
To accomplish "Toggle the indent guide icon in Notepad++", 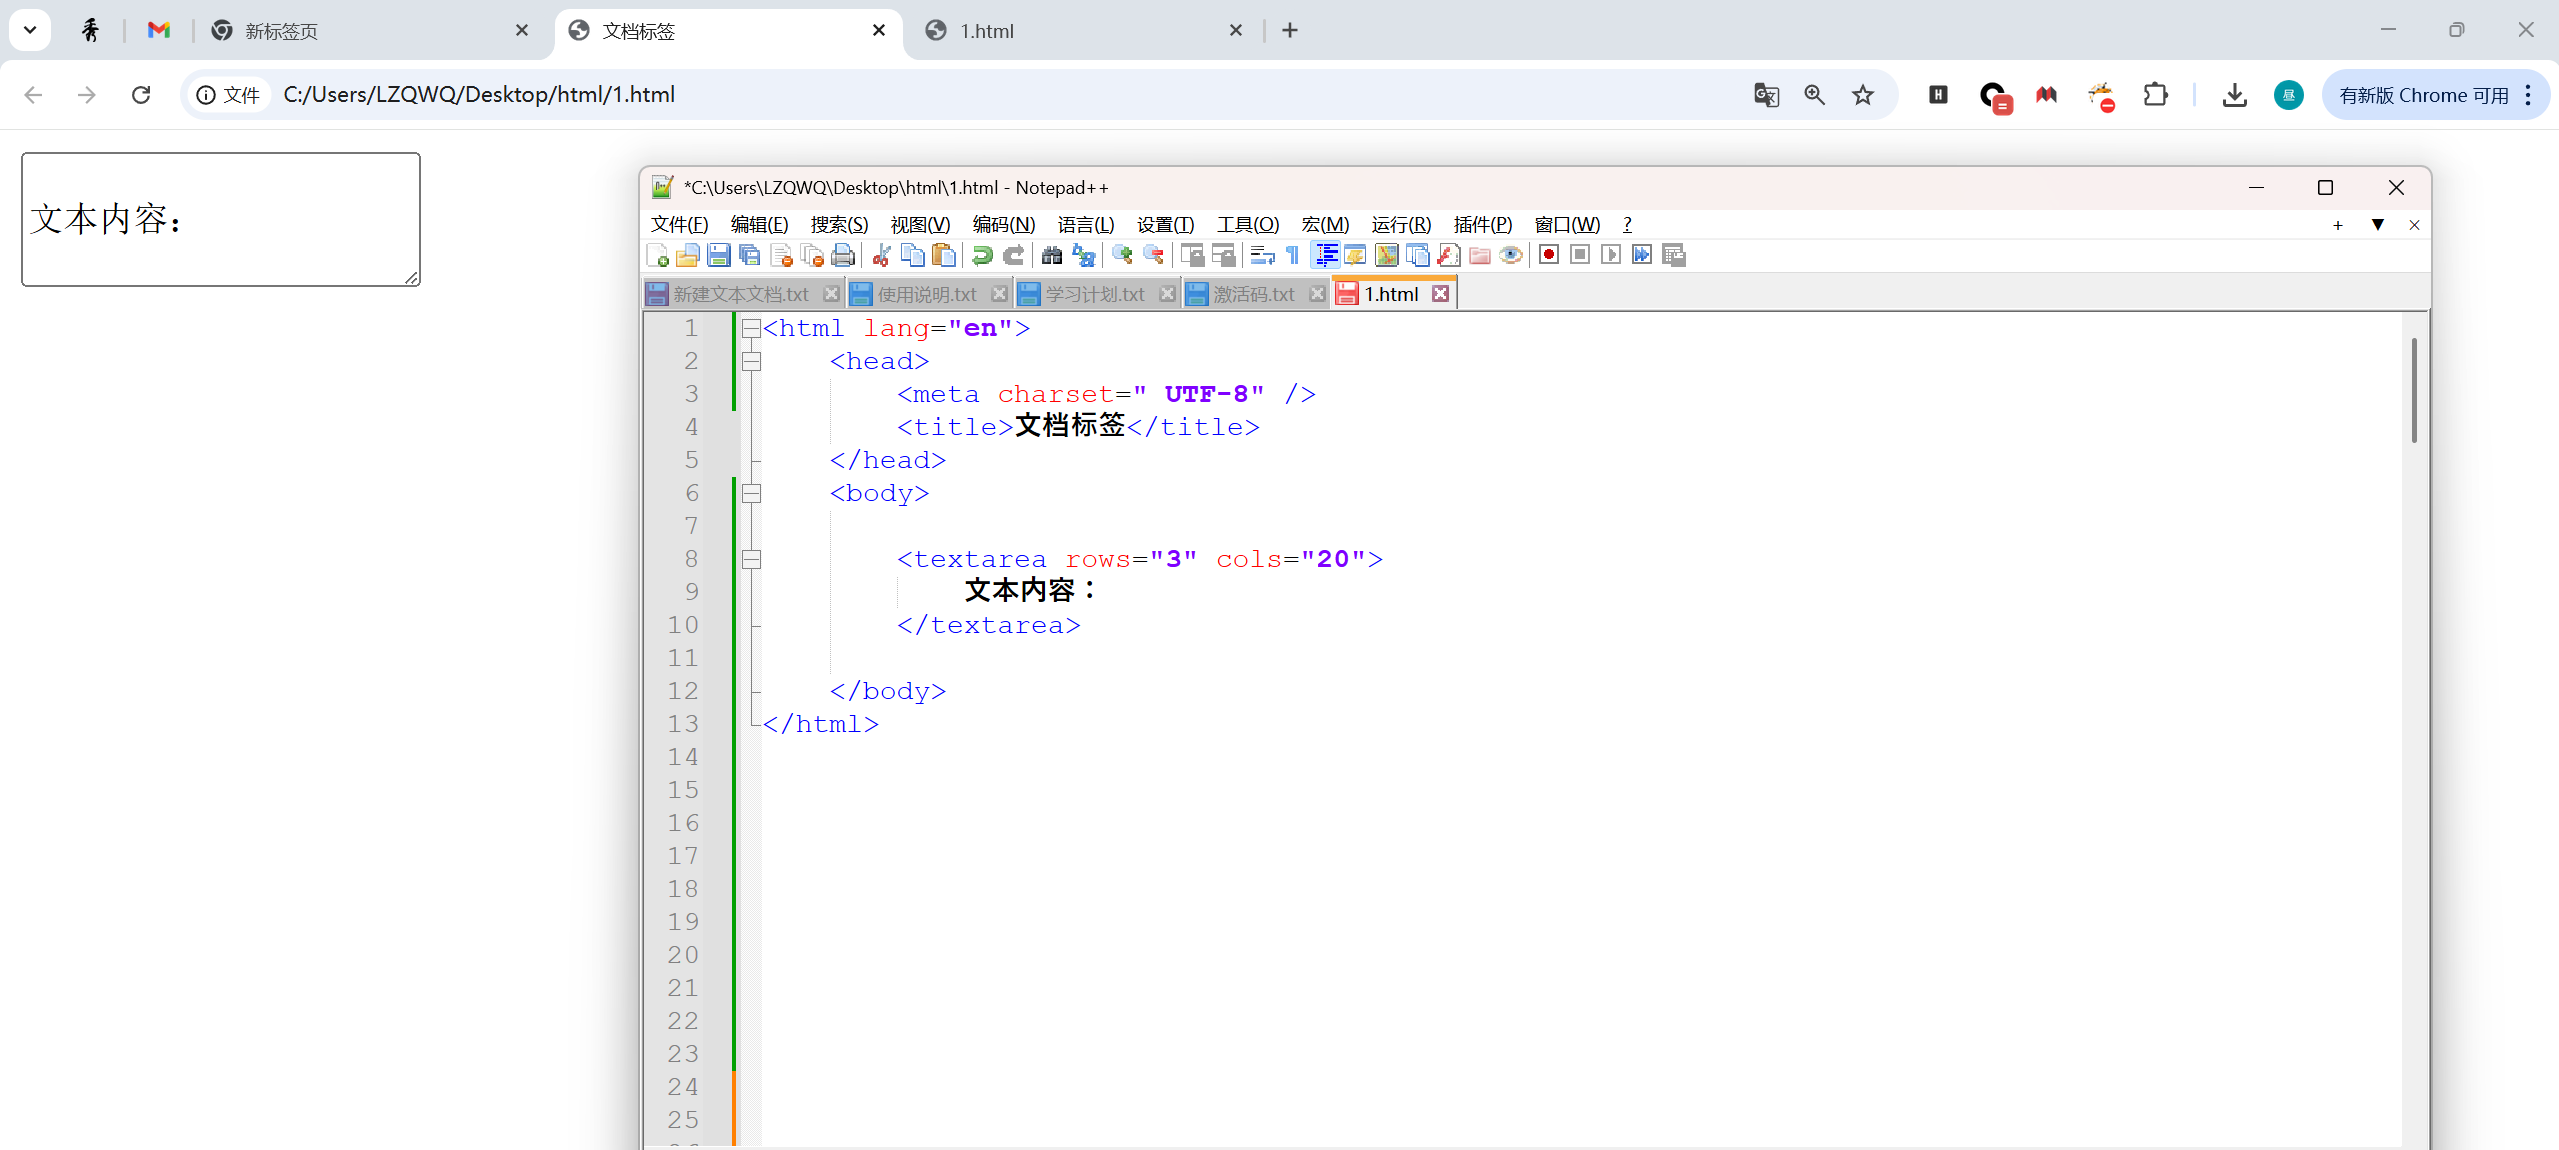I will pyautogui.click(x=1326, y=255).
